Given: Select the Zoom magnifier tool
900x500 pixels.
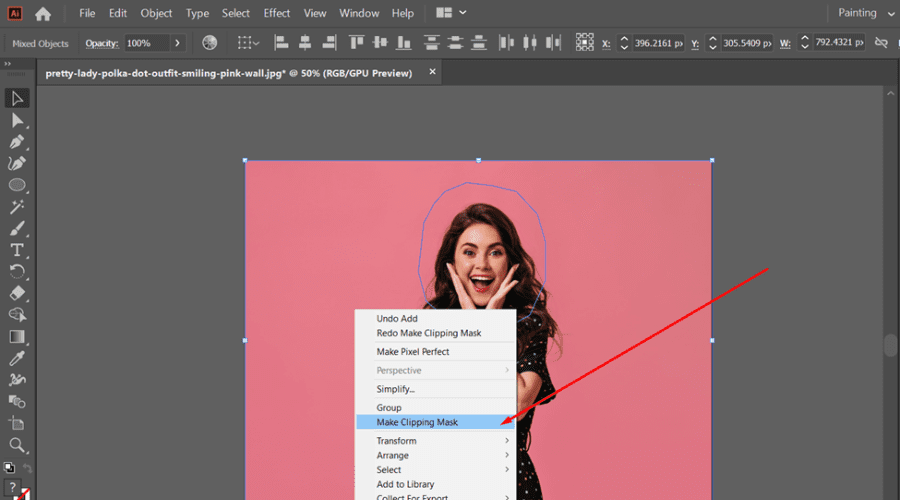Looking at the screenshot, I should (x=17, y=445).
